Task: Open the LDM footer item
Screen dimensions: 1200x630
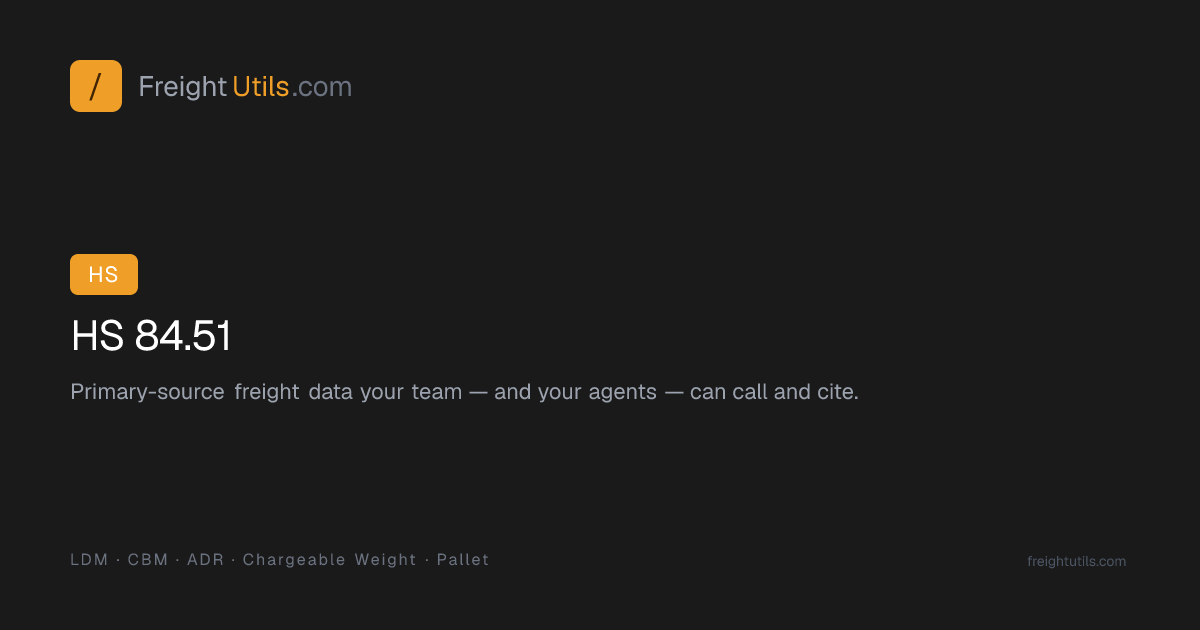Action: pos(89,560)
